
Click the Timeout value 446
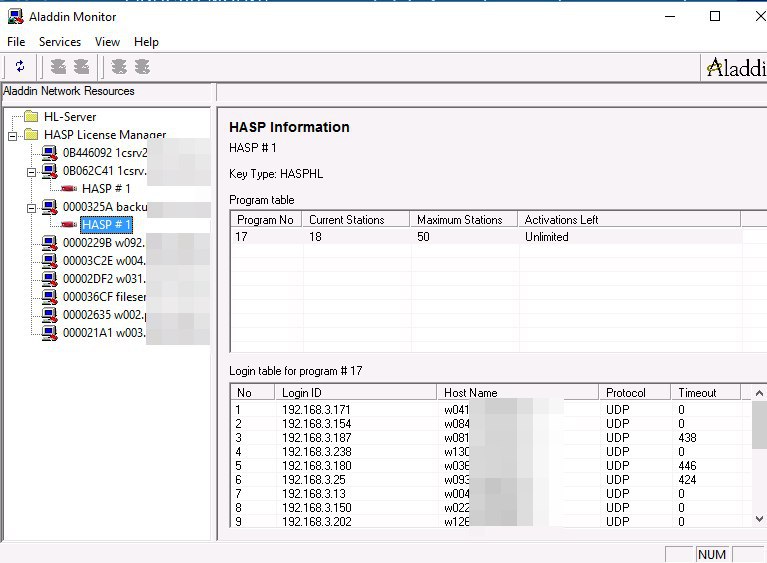click(x=687, y=466)
